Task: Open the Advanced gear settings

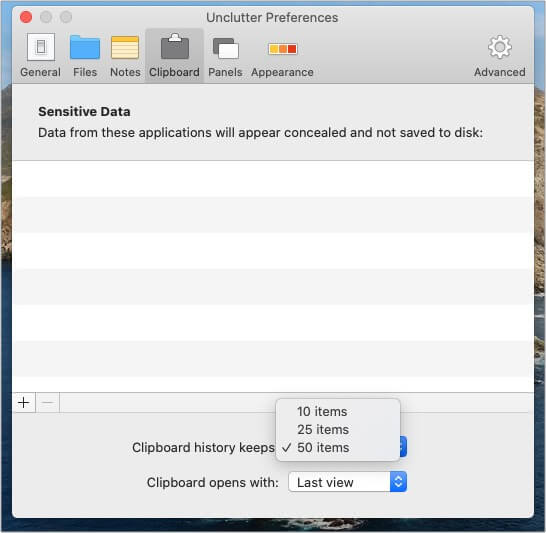Action: click(499, 56)
